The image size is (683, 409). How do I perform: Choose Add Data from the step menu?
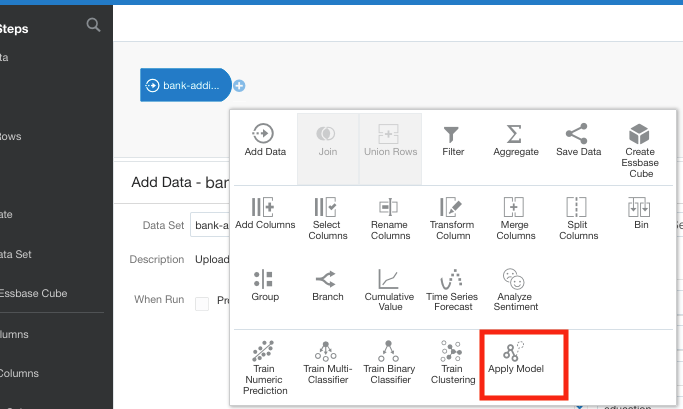[x=265, y=141]
